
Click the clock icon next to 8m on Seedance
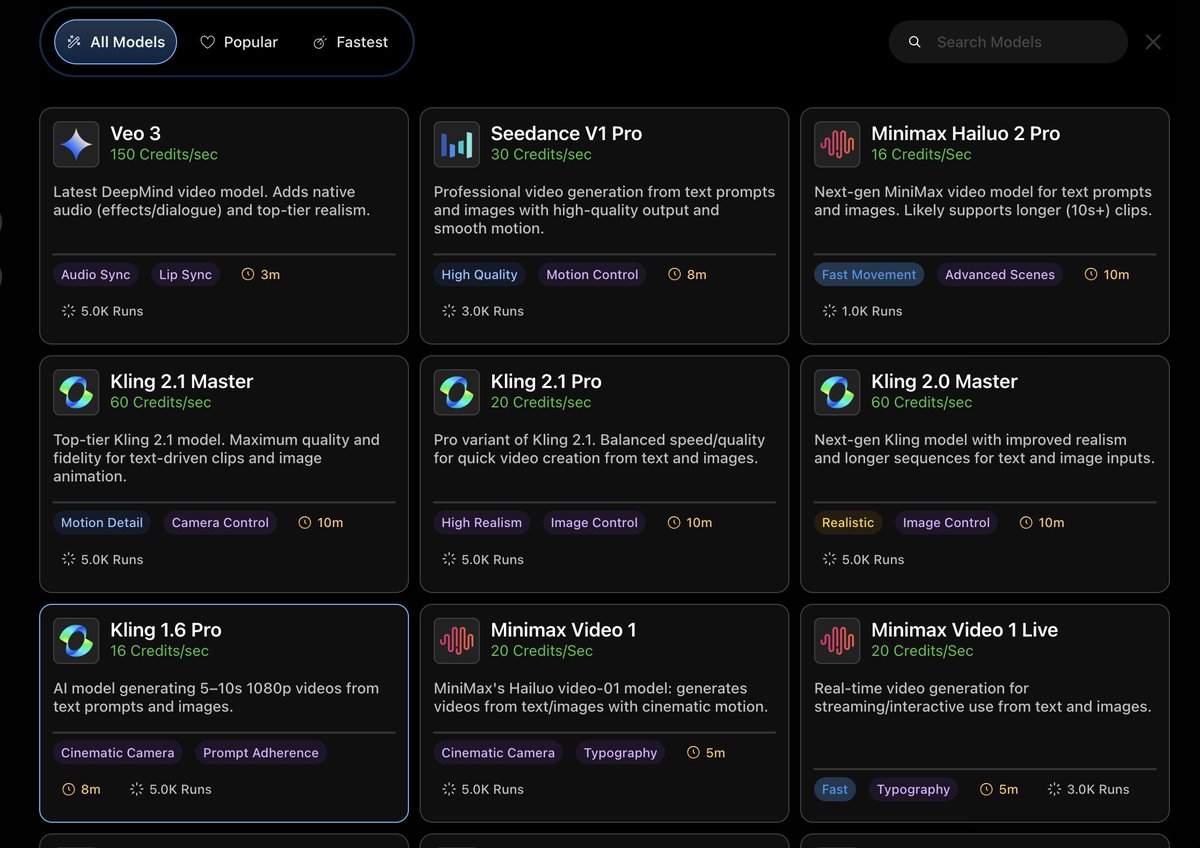[674, 274]
